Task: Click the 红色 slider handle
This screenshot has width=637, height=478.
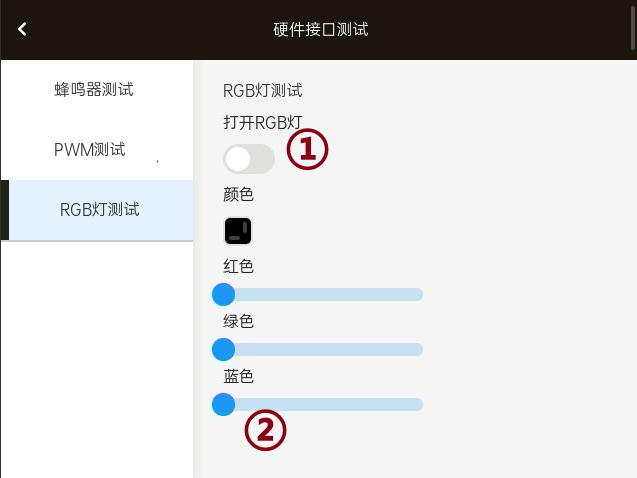Action: (x=223, y=294)
